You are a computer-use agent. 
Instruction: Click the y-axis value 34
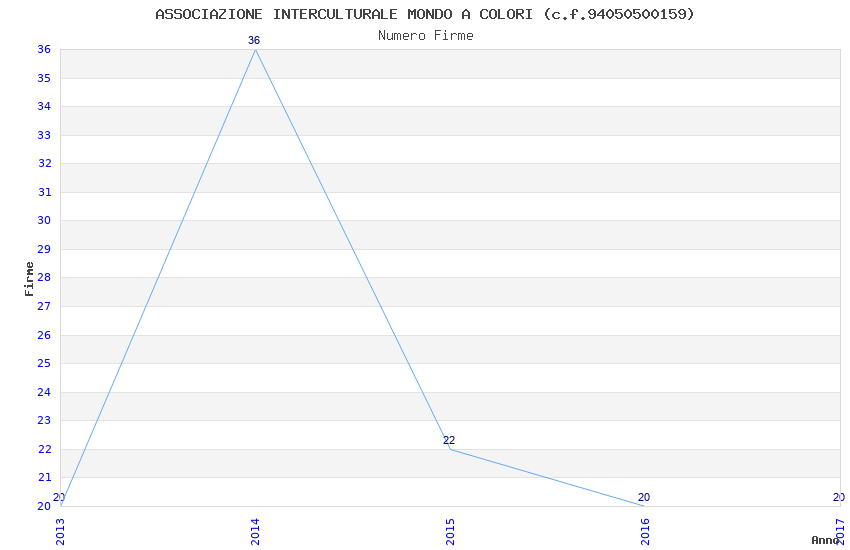coord(44,106)
